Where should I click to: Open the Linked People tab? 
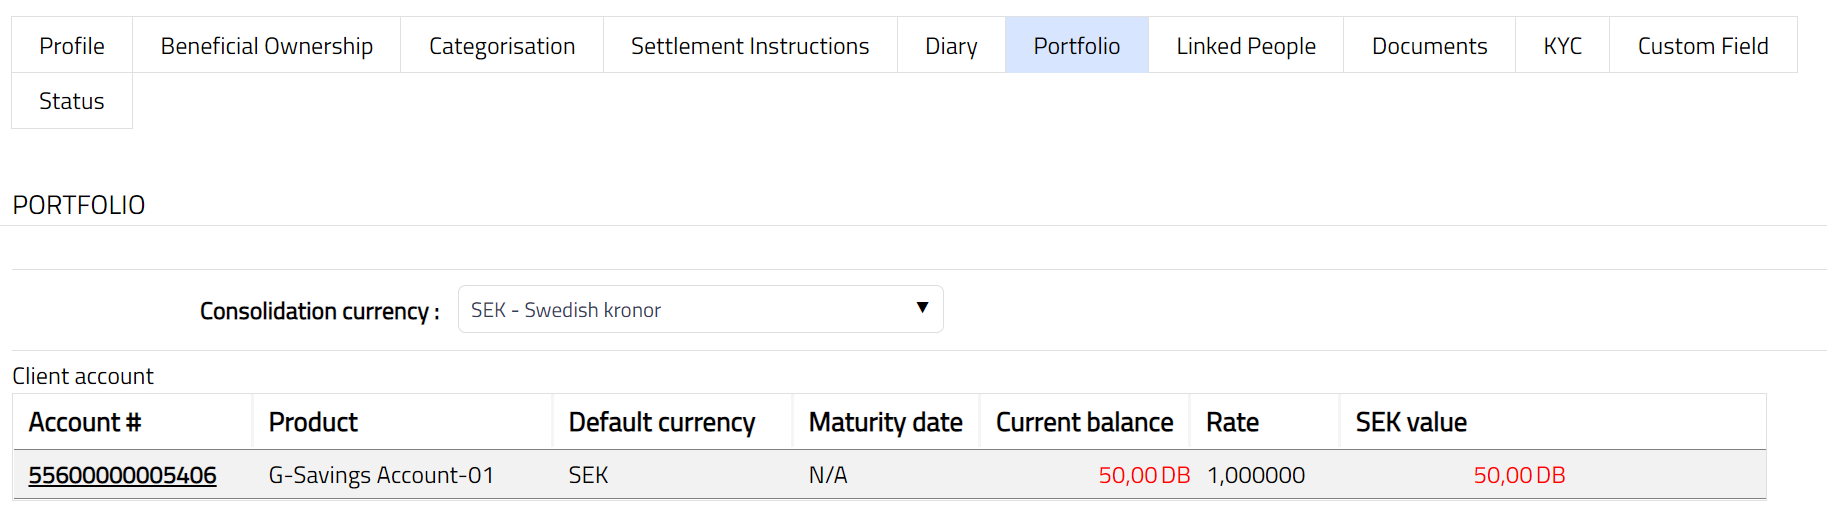[x=1245, y=46]
